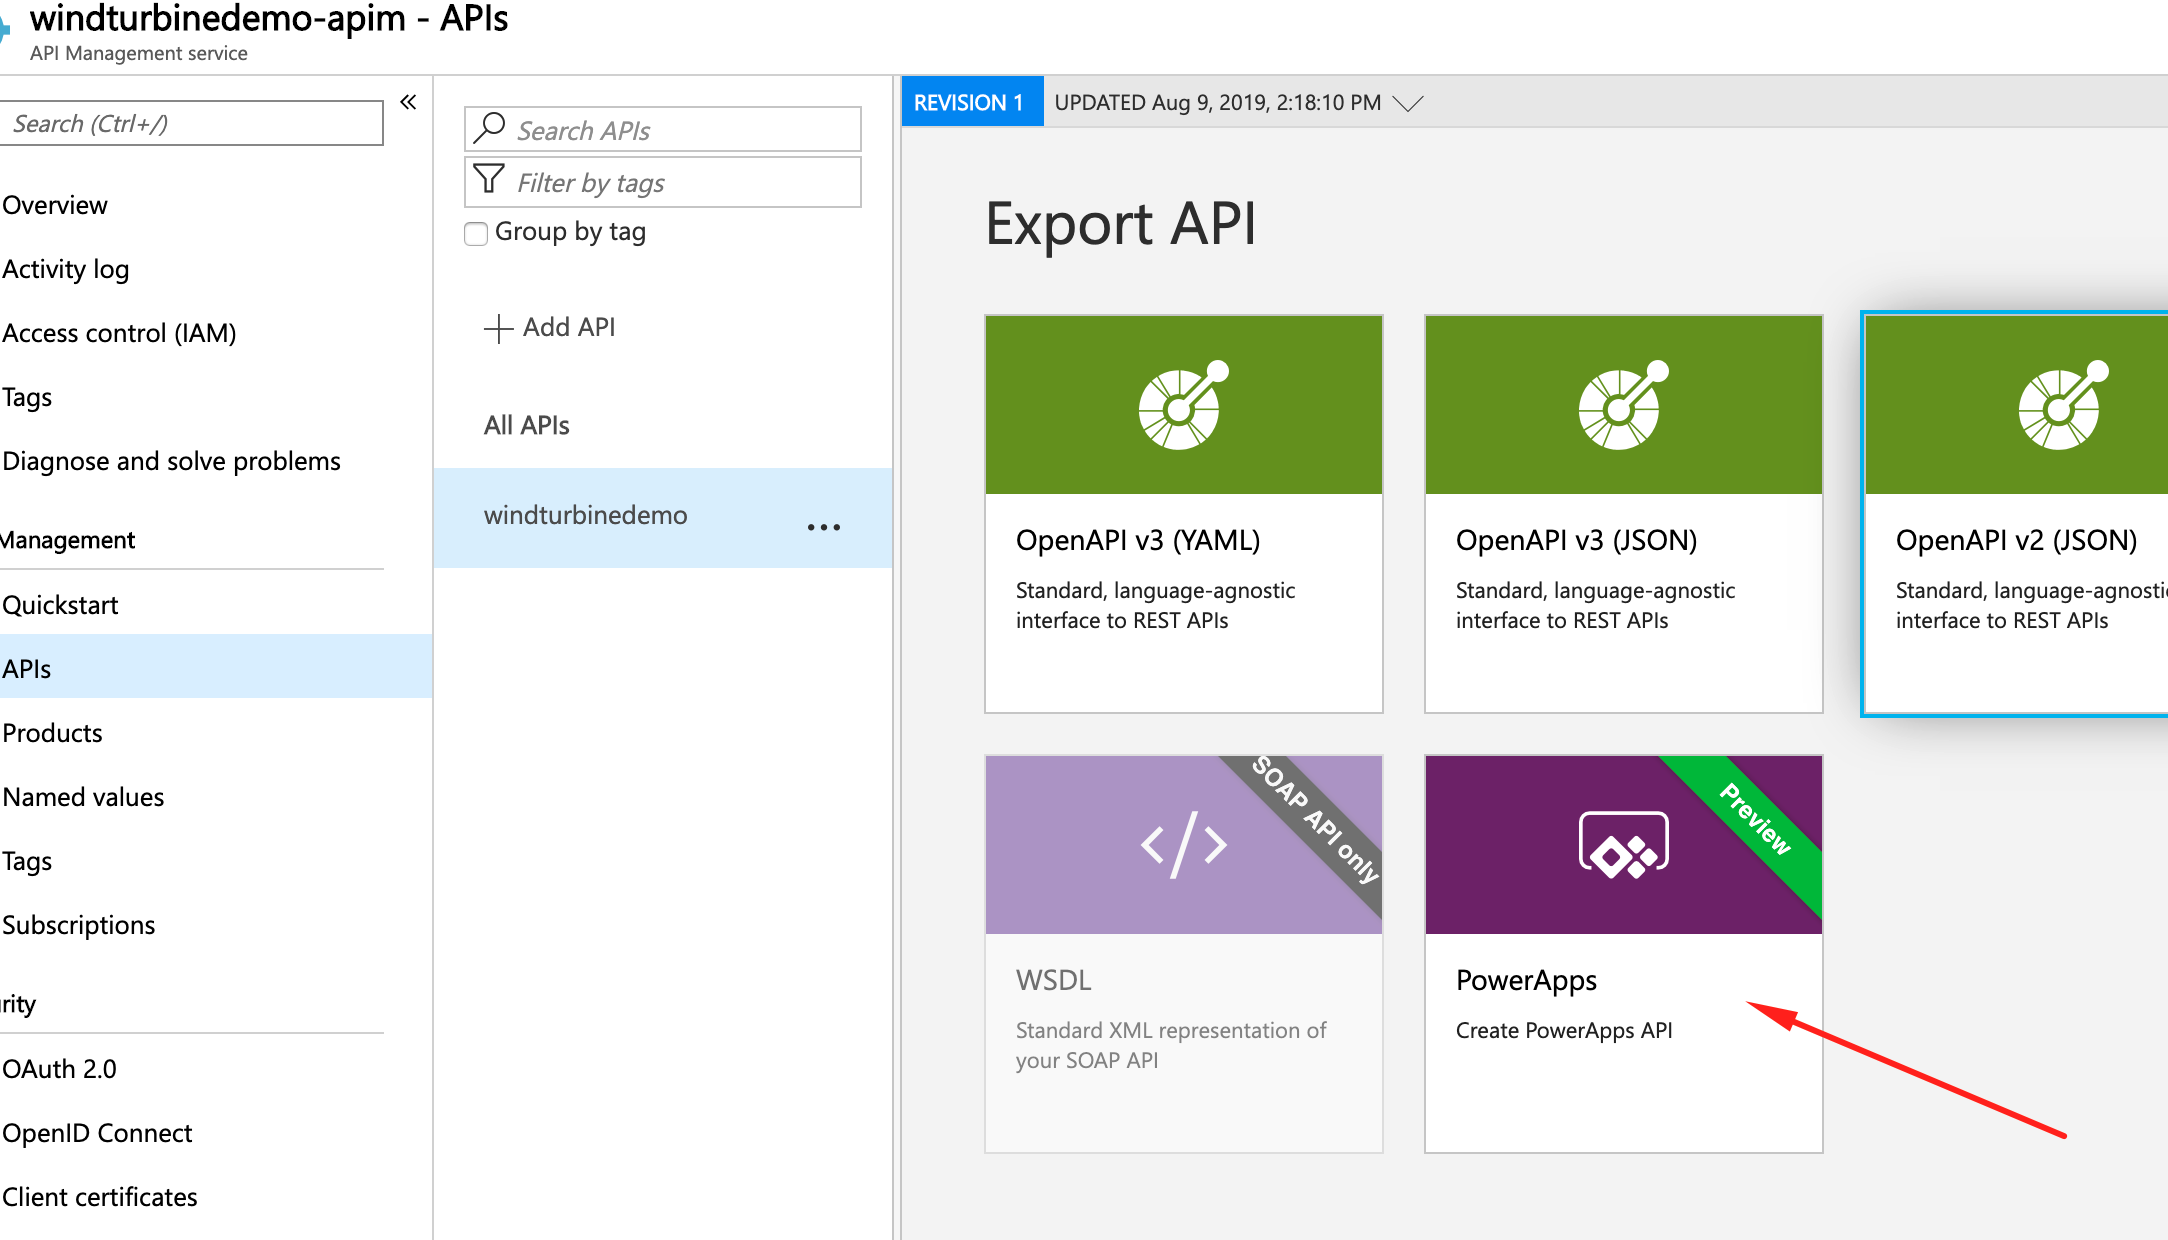
Task: Switch to the REVISION 1 tab
Action: [x=971, y=101]
